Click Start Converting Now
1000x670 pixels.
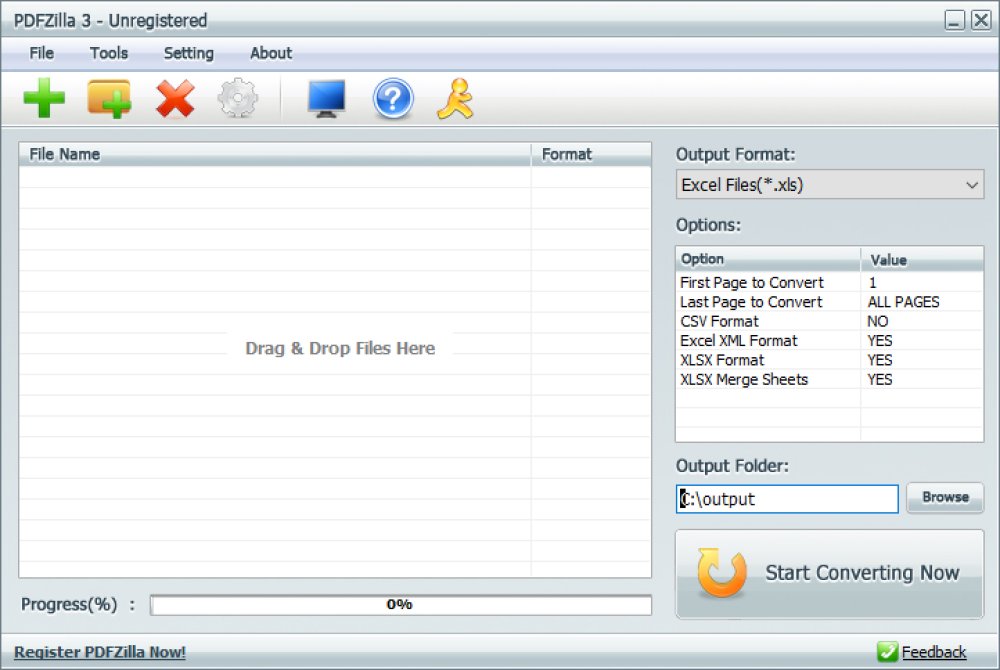pyautogui.click(x=830, y=574)
